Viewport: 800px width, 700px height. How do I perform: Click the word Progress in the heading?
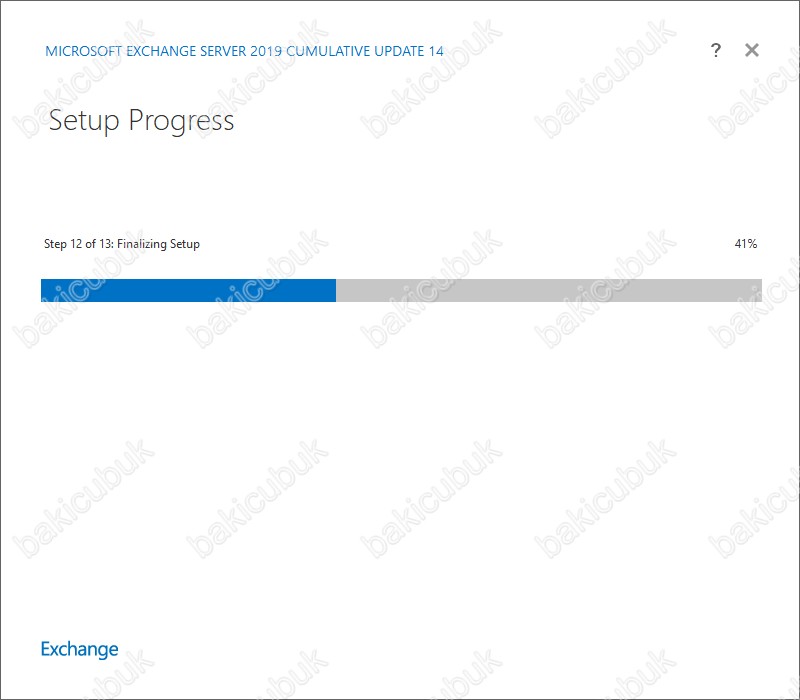181,121
